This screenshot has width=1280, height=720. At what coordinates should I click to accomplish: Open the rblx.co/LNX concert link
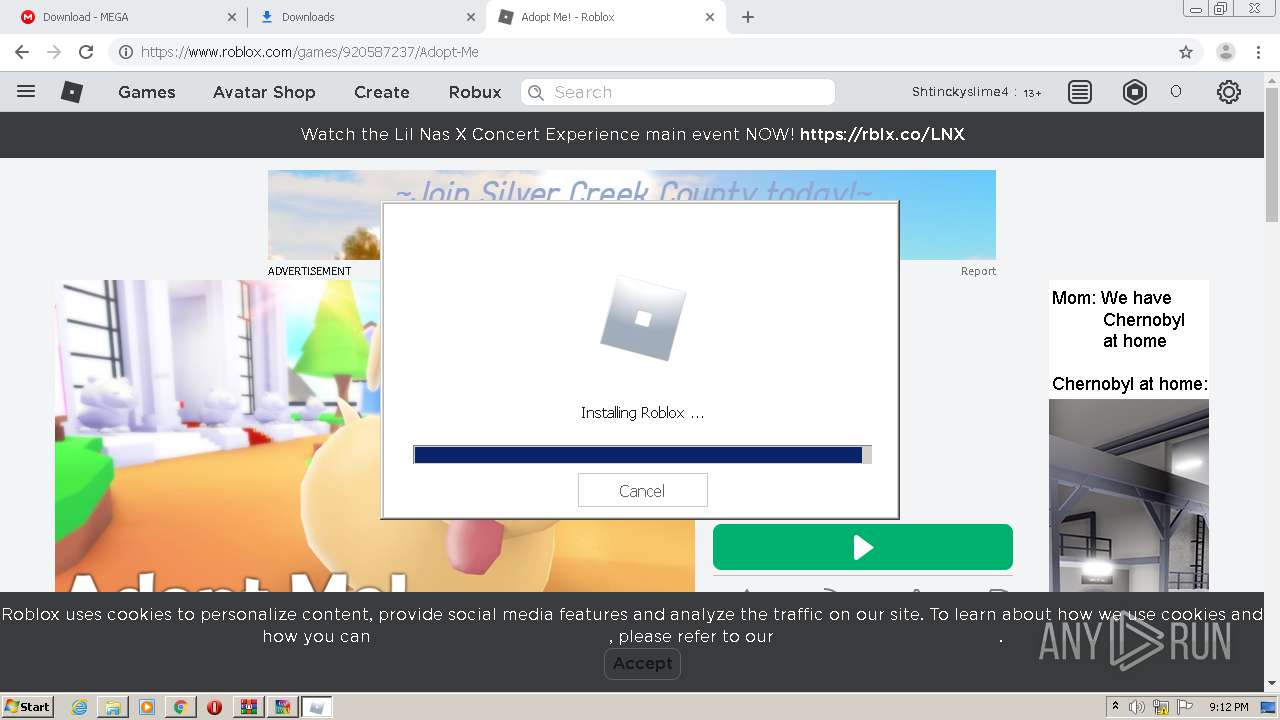click(x=882, y=134)
